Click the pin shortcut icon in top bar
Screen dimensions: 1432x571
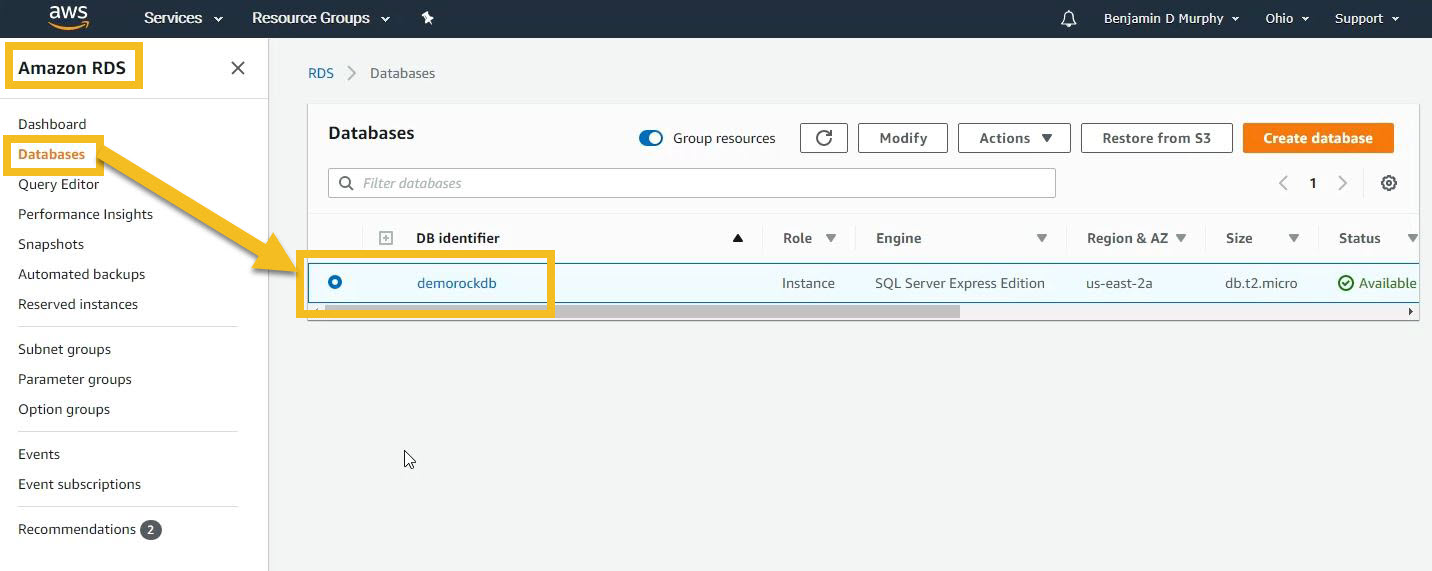point(428,18)
